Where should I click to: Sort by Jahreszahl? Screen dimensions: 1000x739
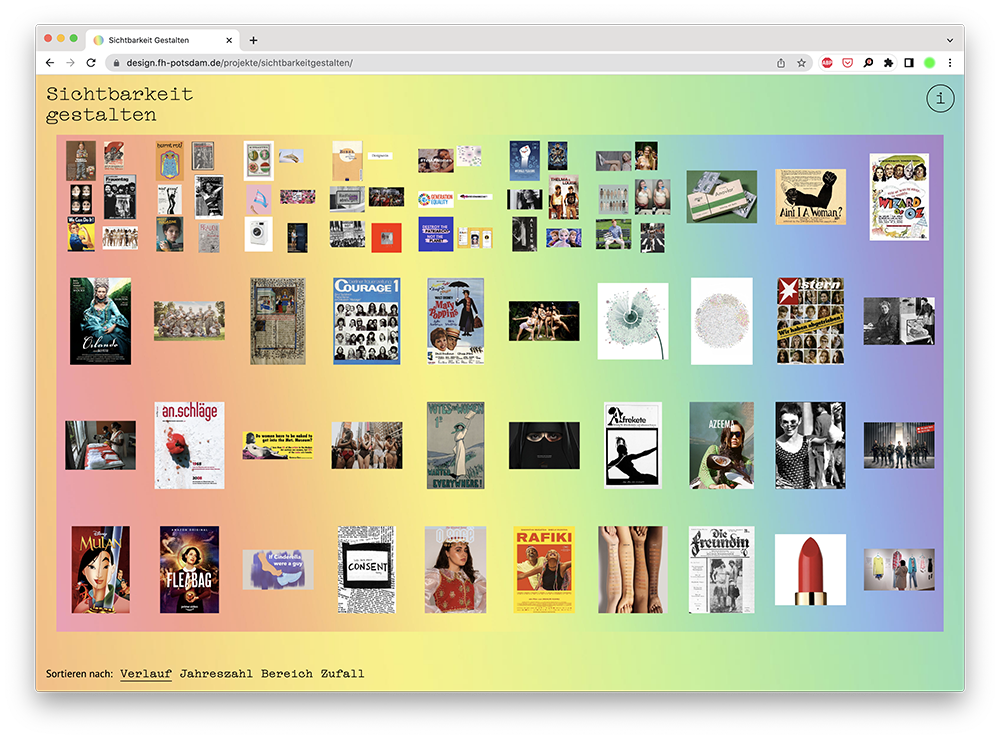point(216,674)
